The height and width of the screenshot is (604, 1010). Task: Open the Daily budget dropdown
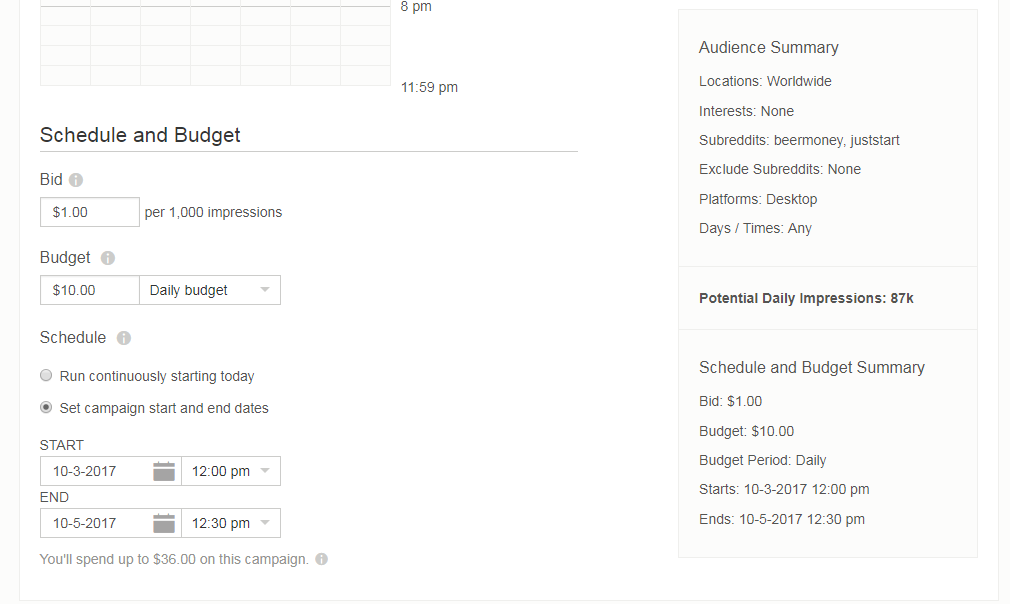point(210,290)
